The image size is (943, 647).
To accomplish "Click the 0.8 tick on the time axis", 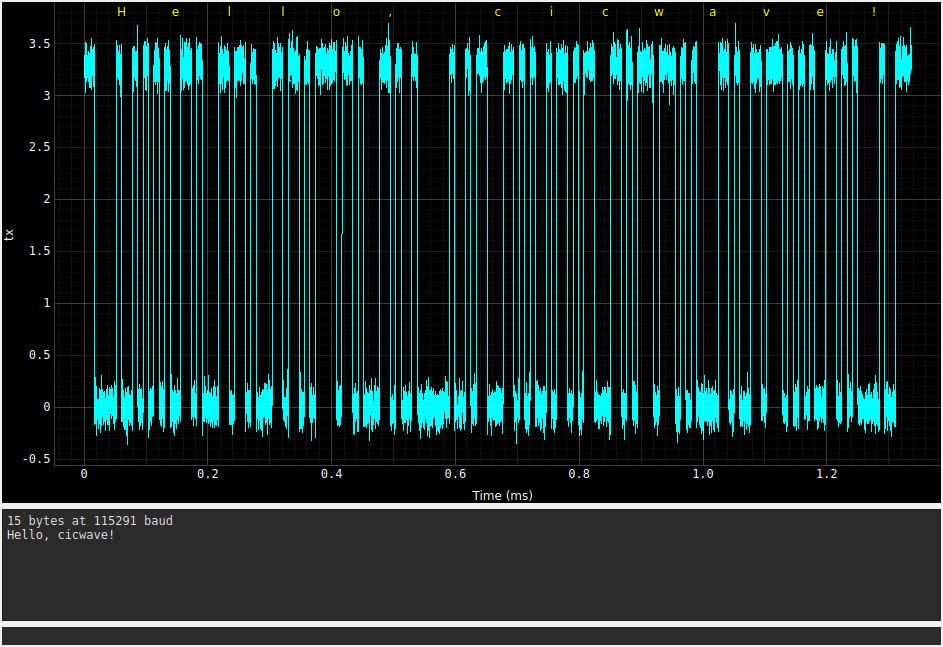I will click(579, 474).
